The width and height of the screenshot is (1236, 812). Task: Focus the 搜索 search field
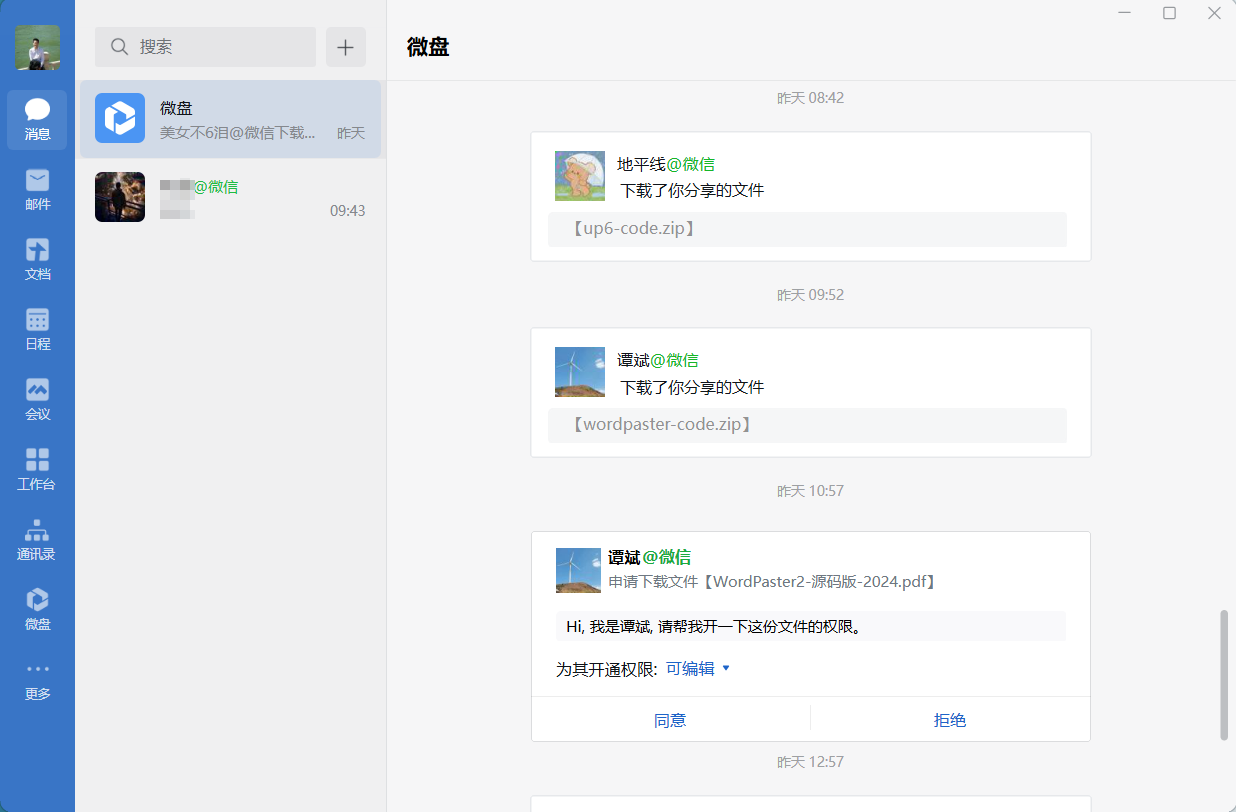(205, 47)
